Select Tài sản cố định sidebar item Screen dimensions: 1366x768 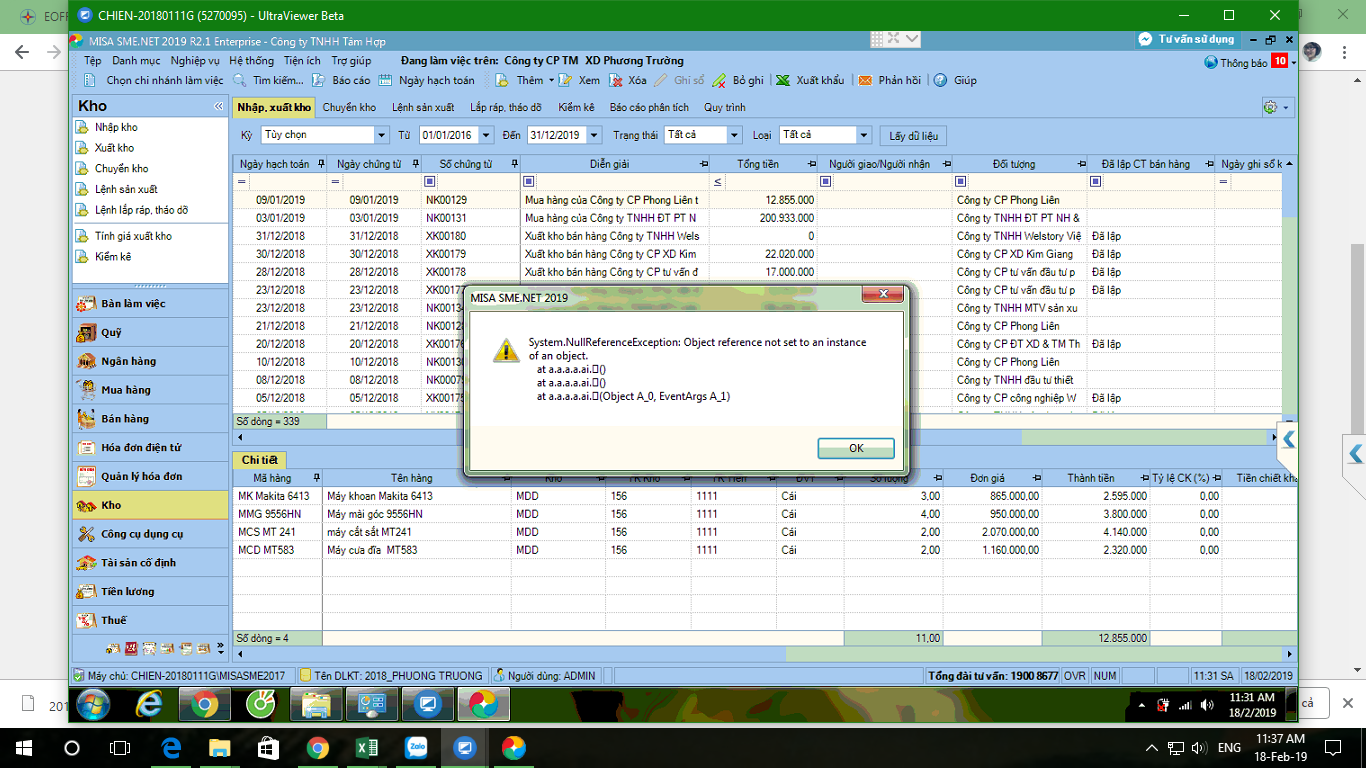tap(138, 563)
